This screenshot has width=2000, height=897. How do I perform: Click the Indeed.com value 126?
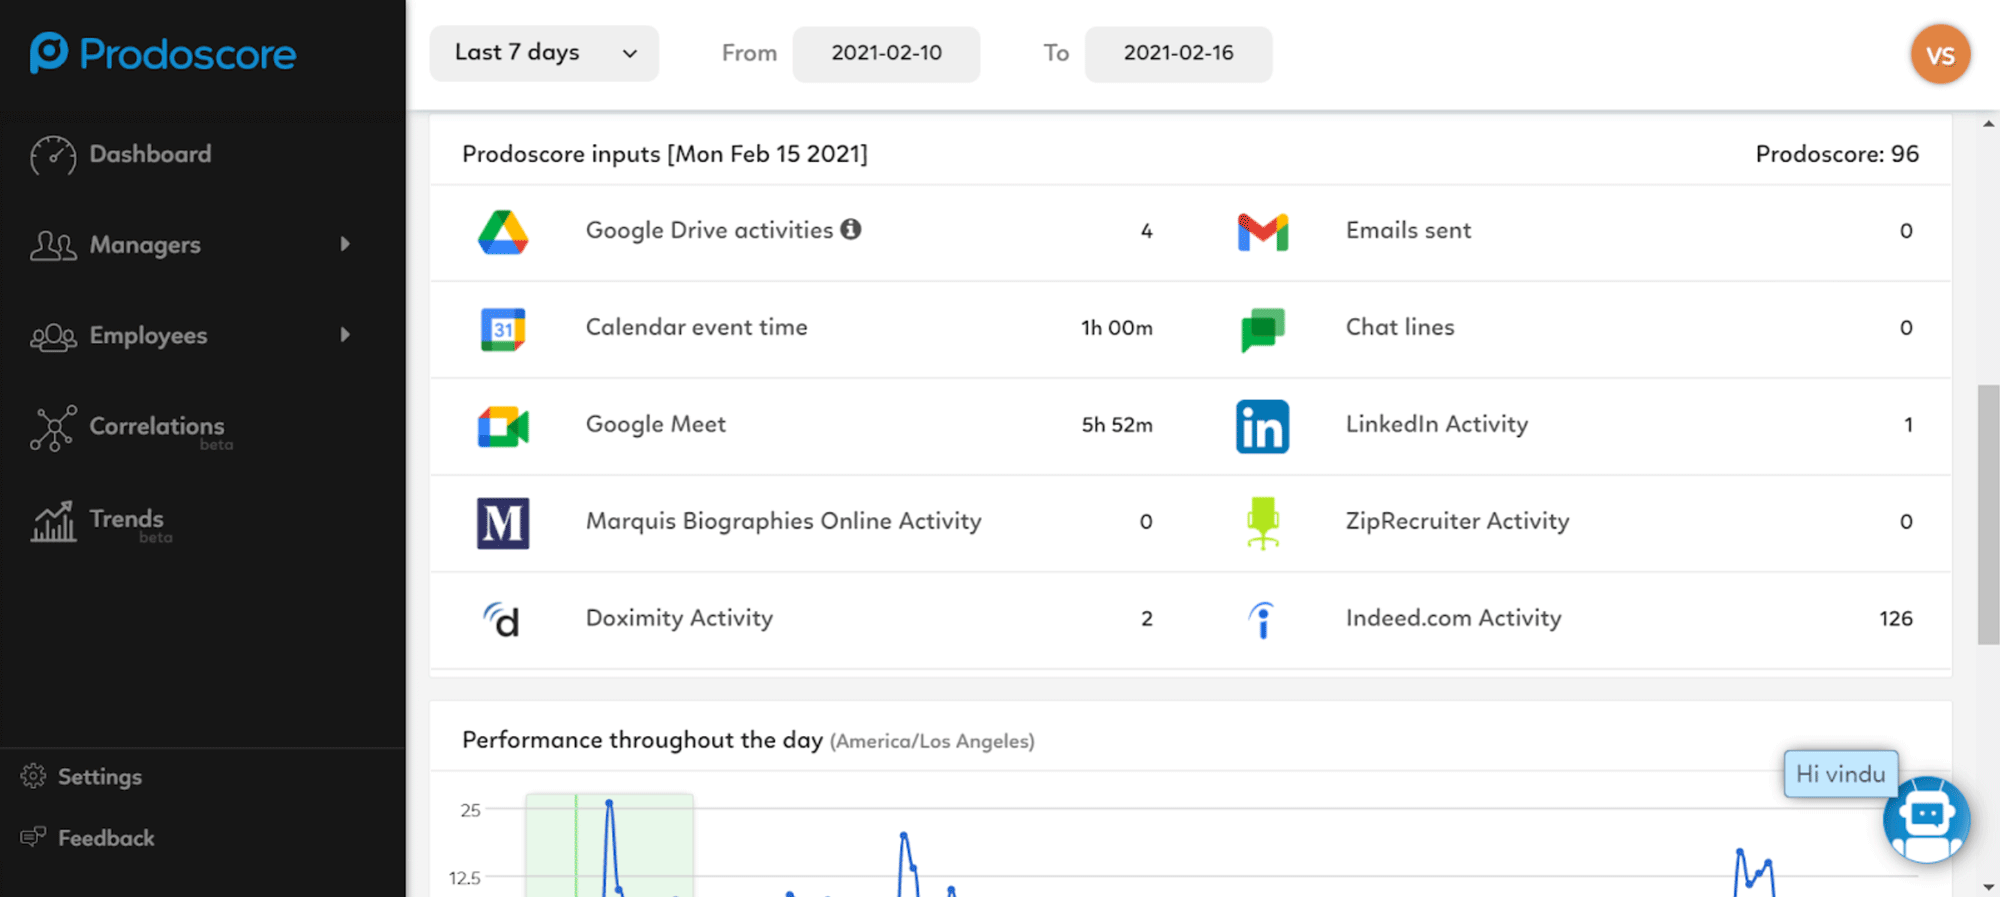[x=1895, y=619]
